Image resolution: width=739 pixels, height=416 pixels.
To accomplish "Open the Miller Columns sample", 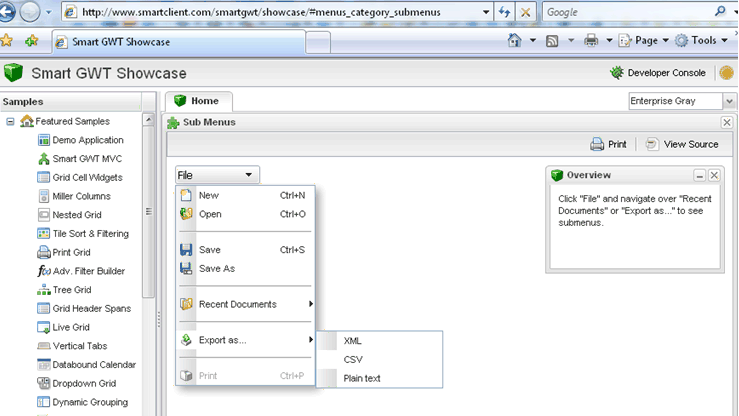I will pyautogui.click(x=81, y=196).
